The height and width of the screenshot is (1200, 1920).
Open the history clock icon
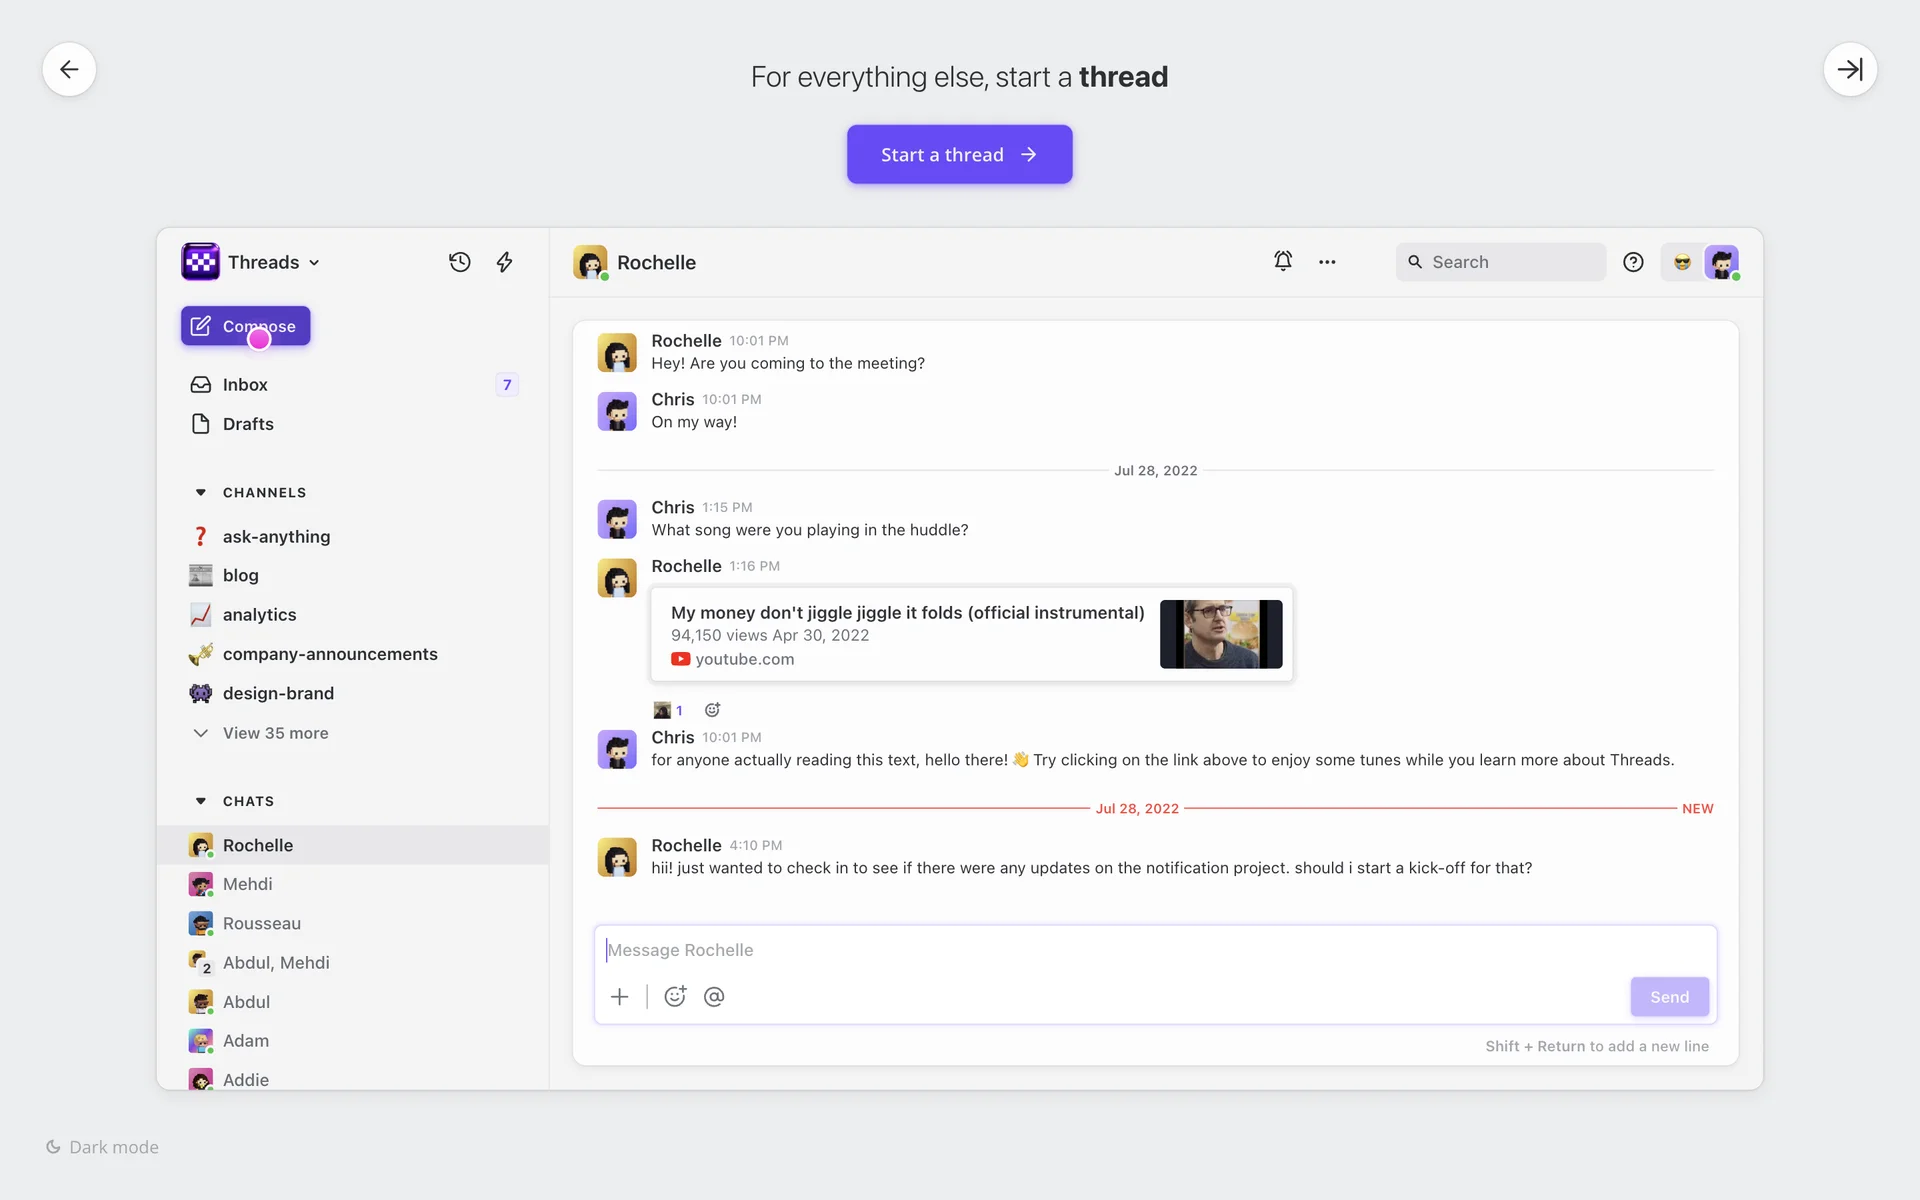[459, 262]
